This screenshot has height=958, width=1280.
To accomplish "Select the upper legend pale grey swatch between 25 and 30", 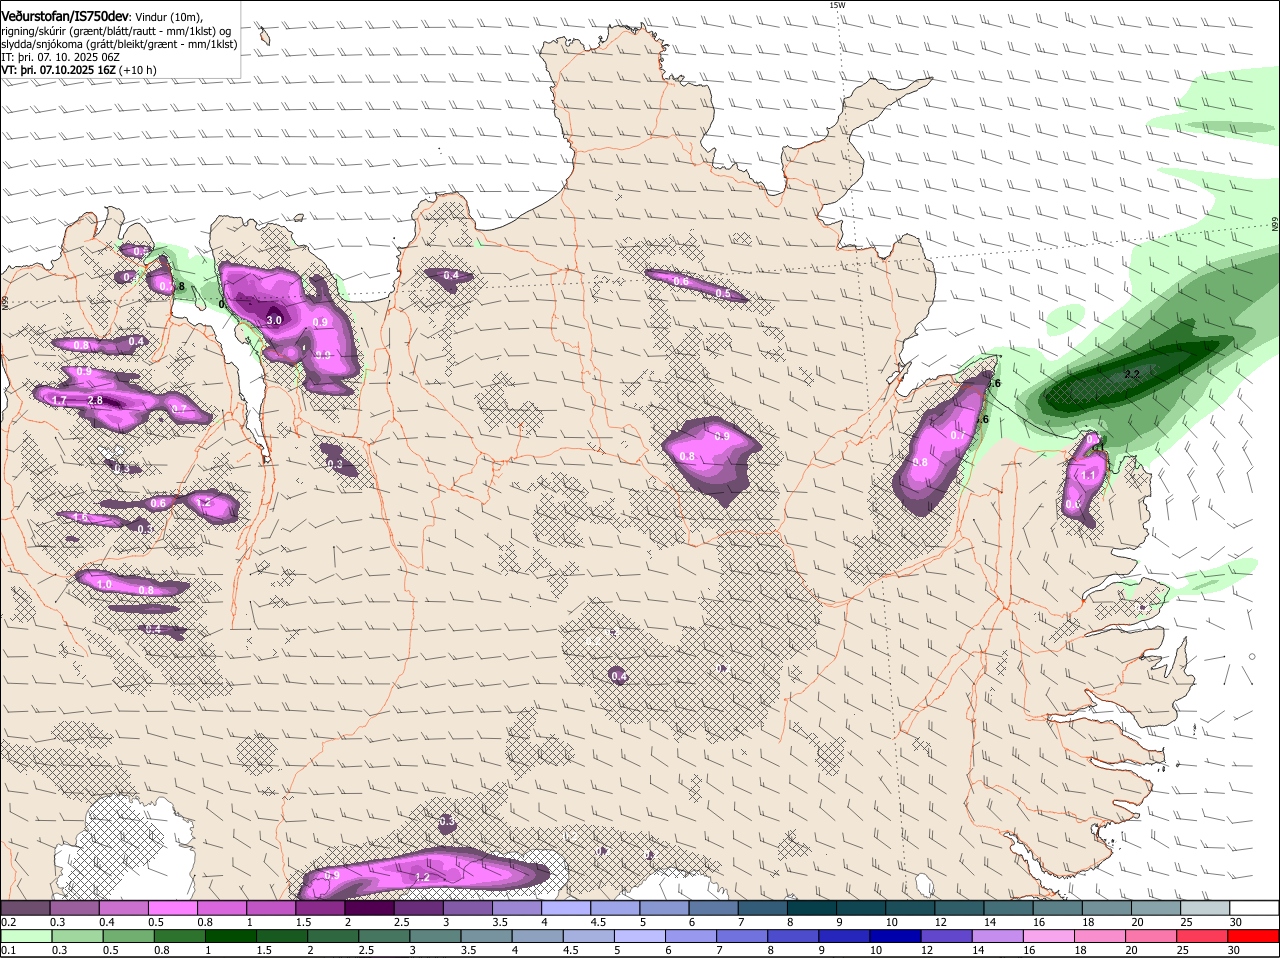I will tap(1205, 907).
